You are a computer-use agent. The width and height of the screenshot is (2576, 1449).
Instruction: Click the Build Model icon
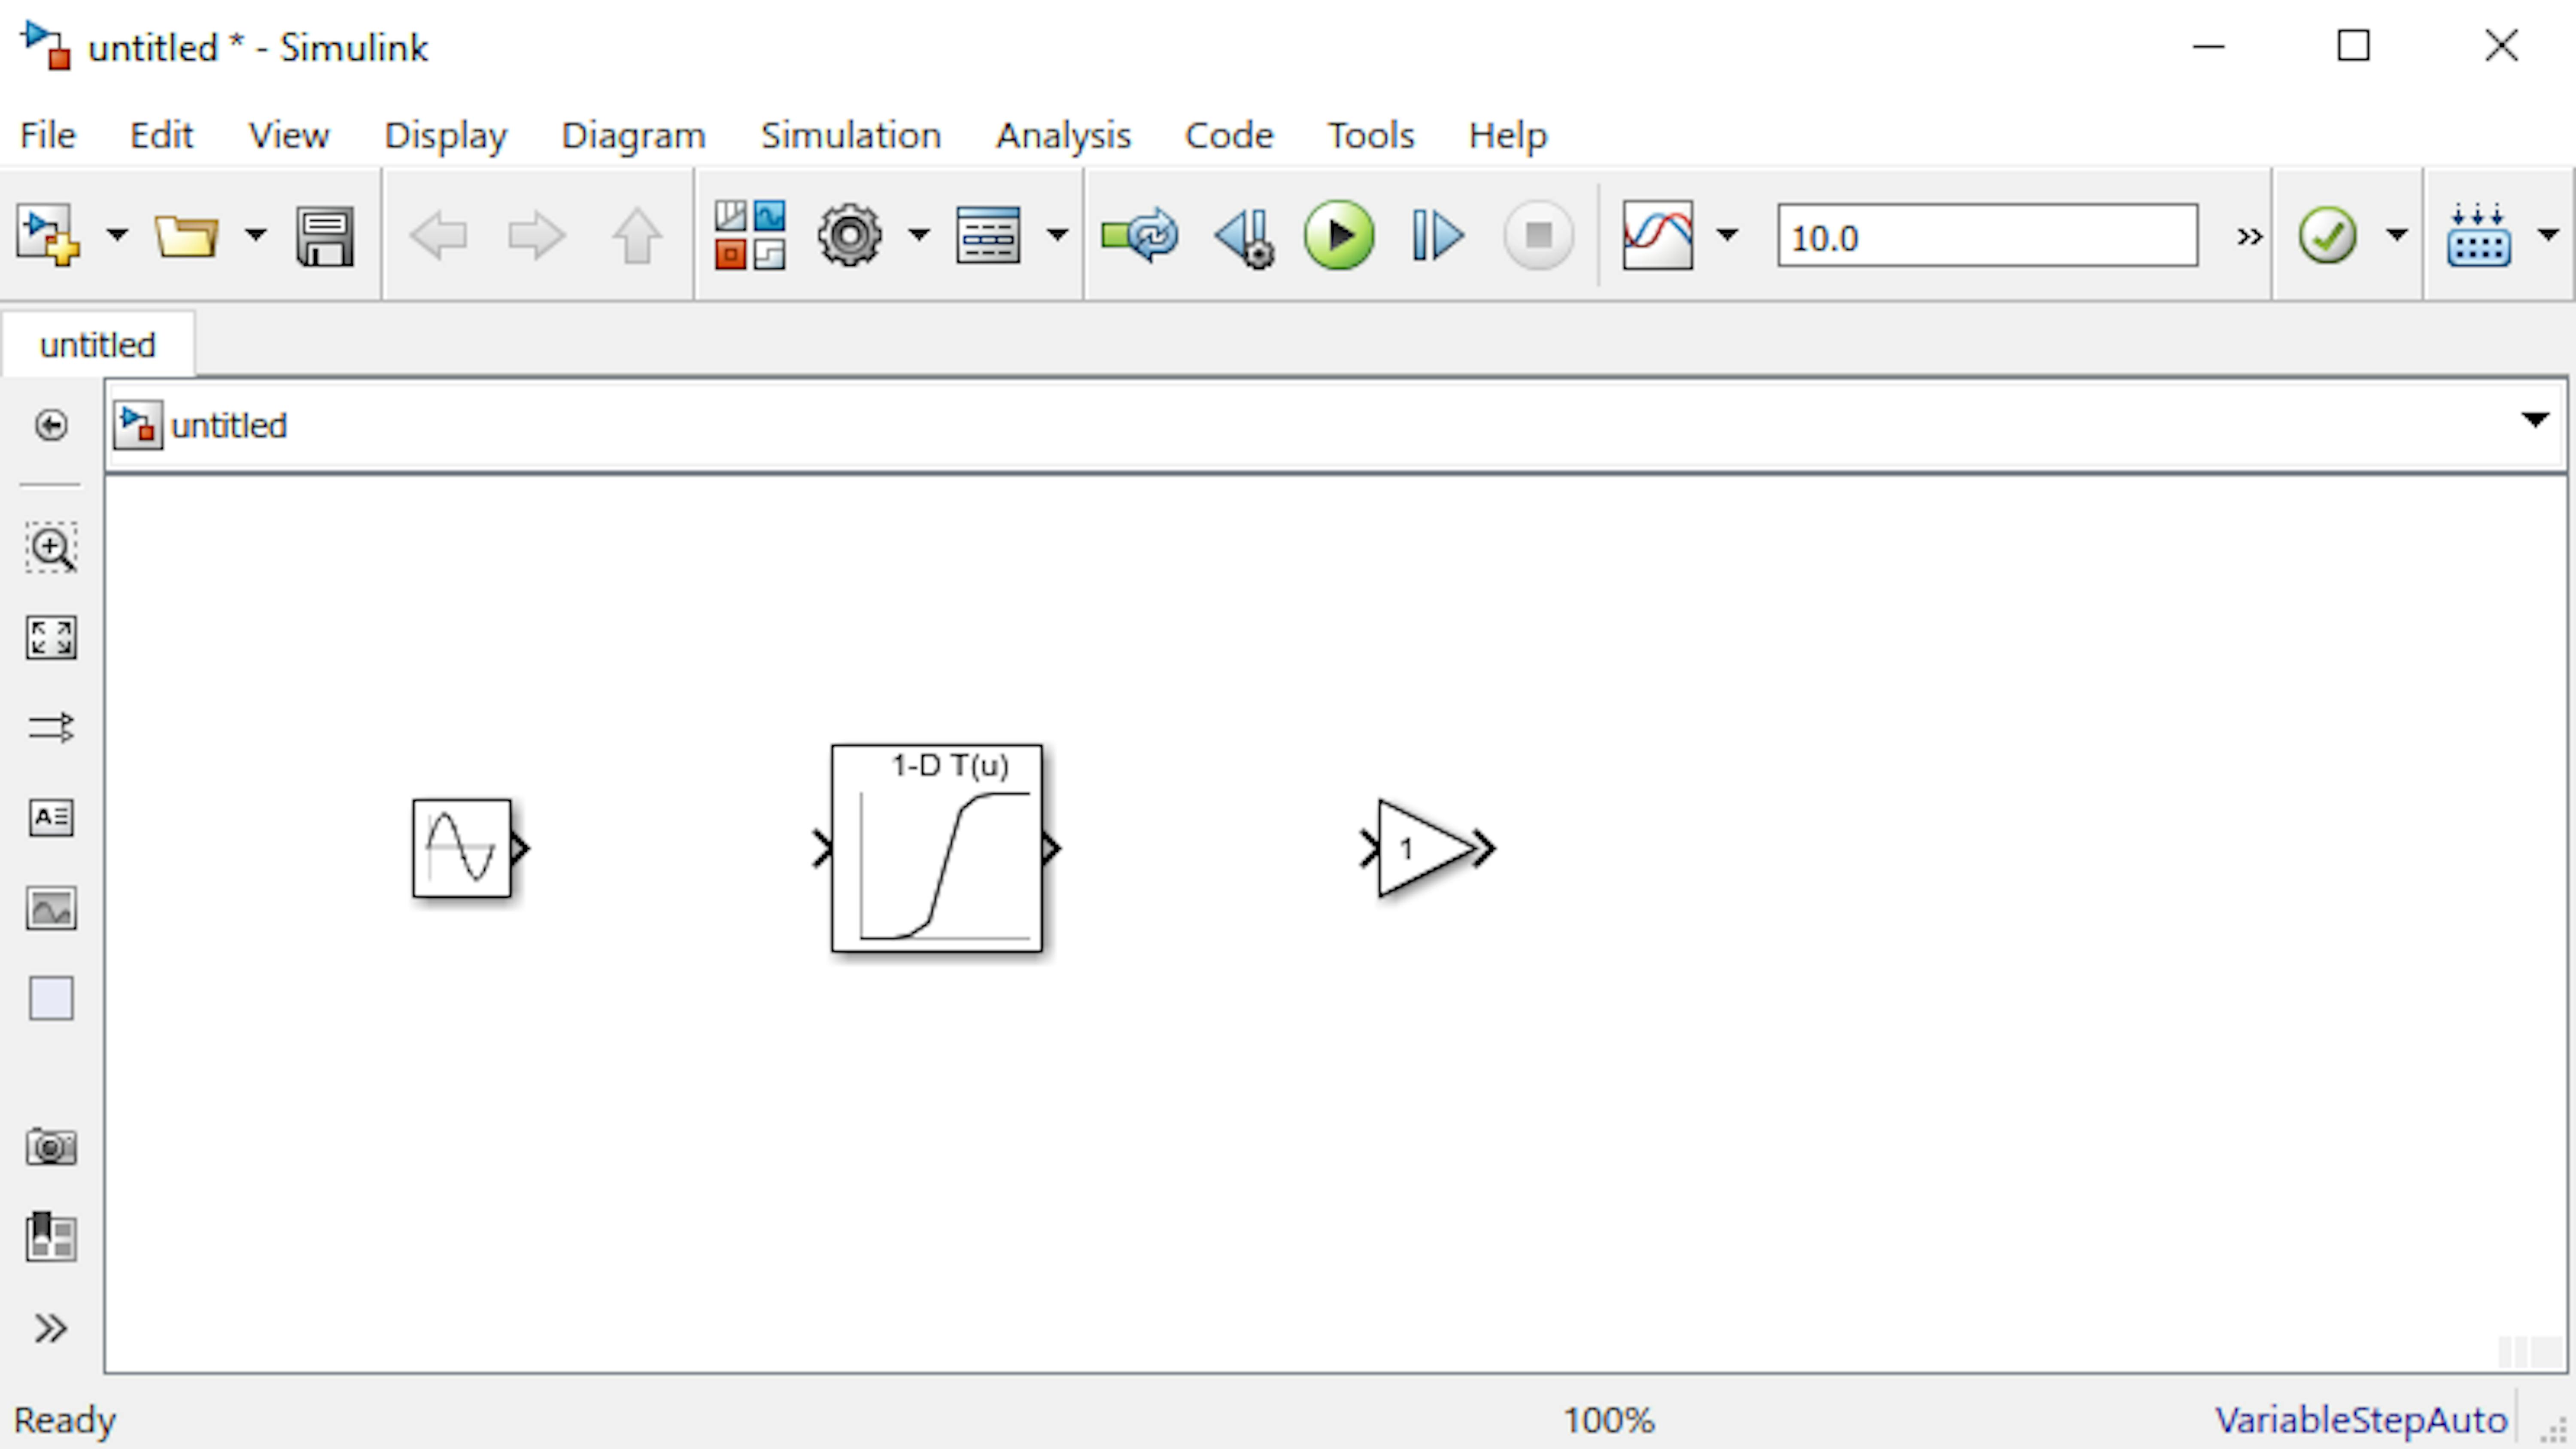(x=2479, y=236)
